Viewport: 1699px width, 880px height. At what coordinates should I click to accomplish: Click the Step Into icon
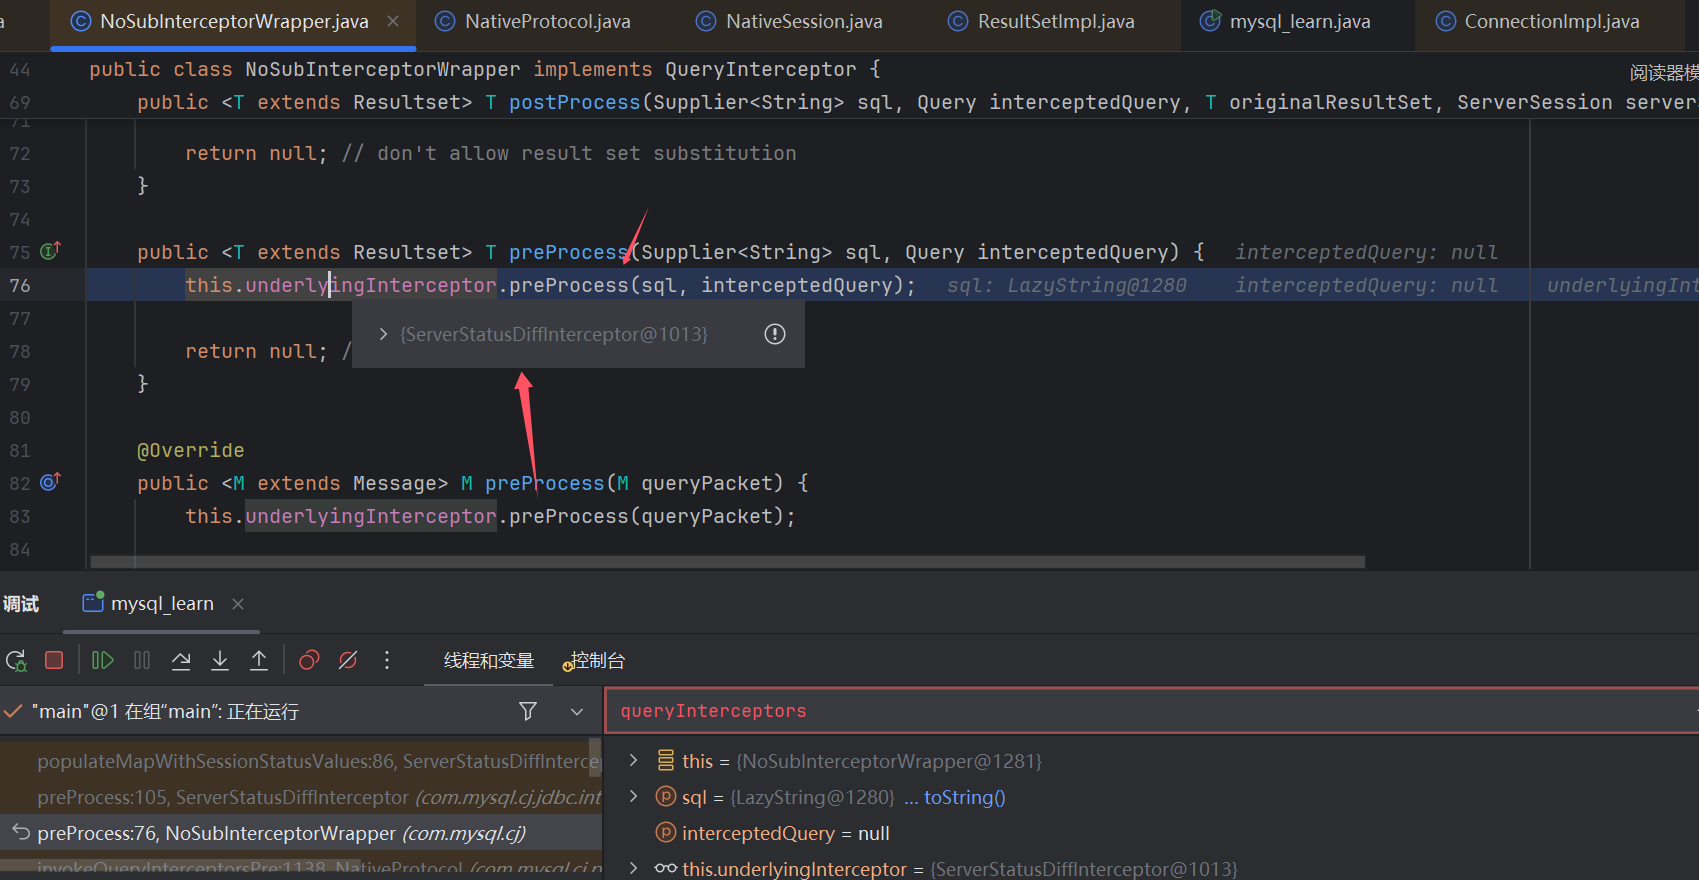[220, 660]
